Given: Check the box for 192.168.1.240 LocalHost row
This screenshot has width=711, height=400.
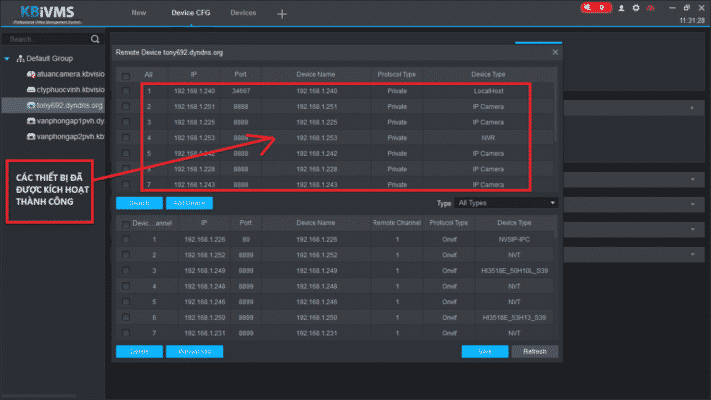Looking at the screenshot, I should tap(126, 91).
